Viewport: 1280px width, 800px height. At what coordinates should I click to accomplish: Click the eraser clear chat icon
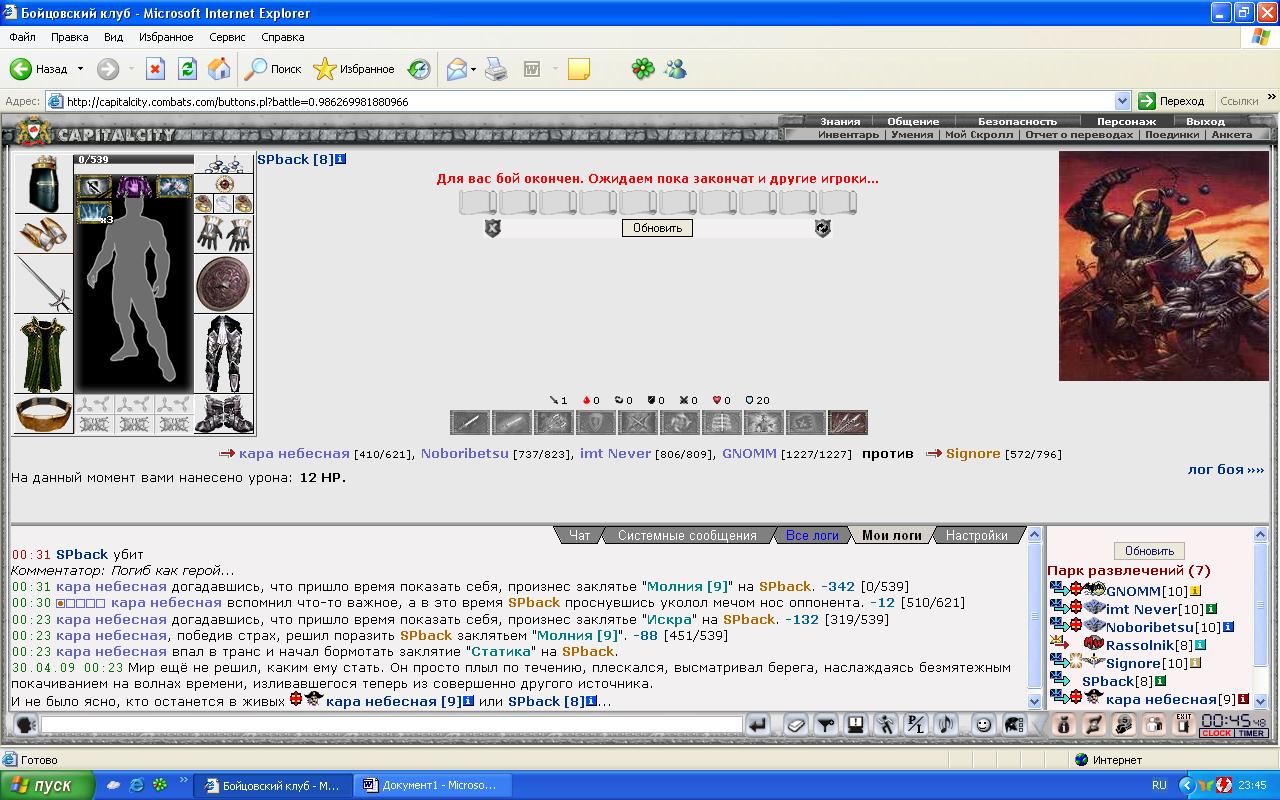pyautogui.click(x=794, y=725)
